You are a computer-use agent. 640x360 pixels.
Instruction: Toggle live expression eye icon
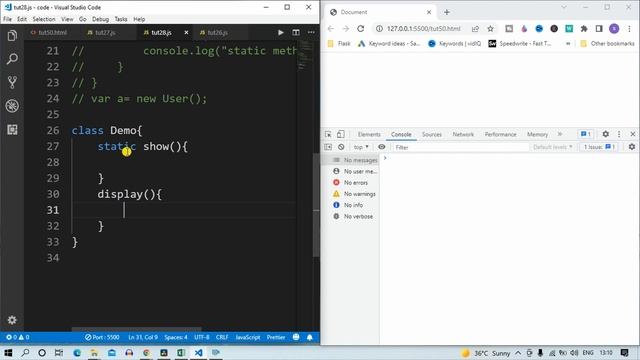coord(382,147)
